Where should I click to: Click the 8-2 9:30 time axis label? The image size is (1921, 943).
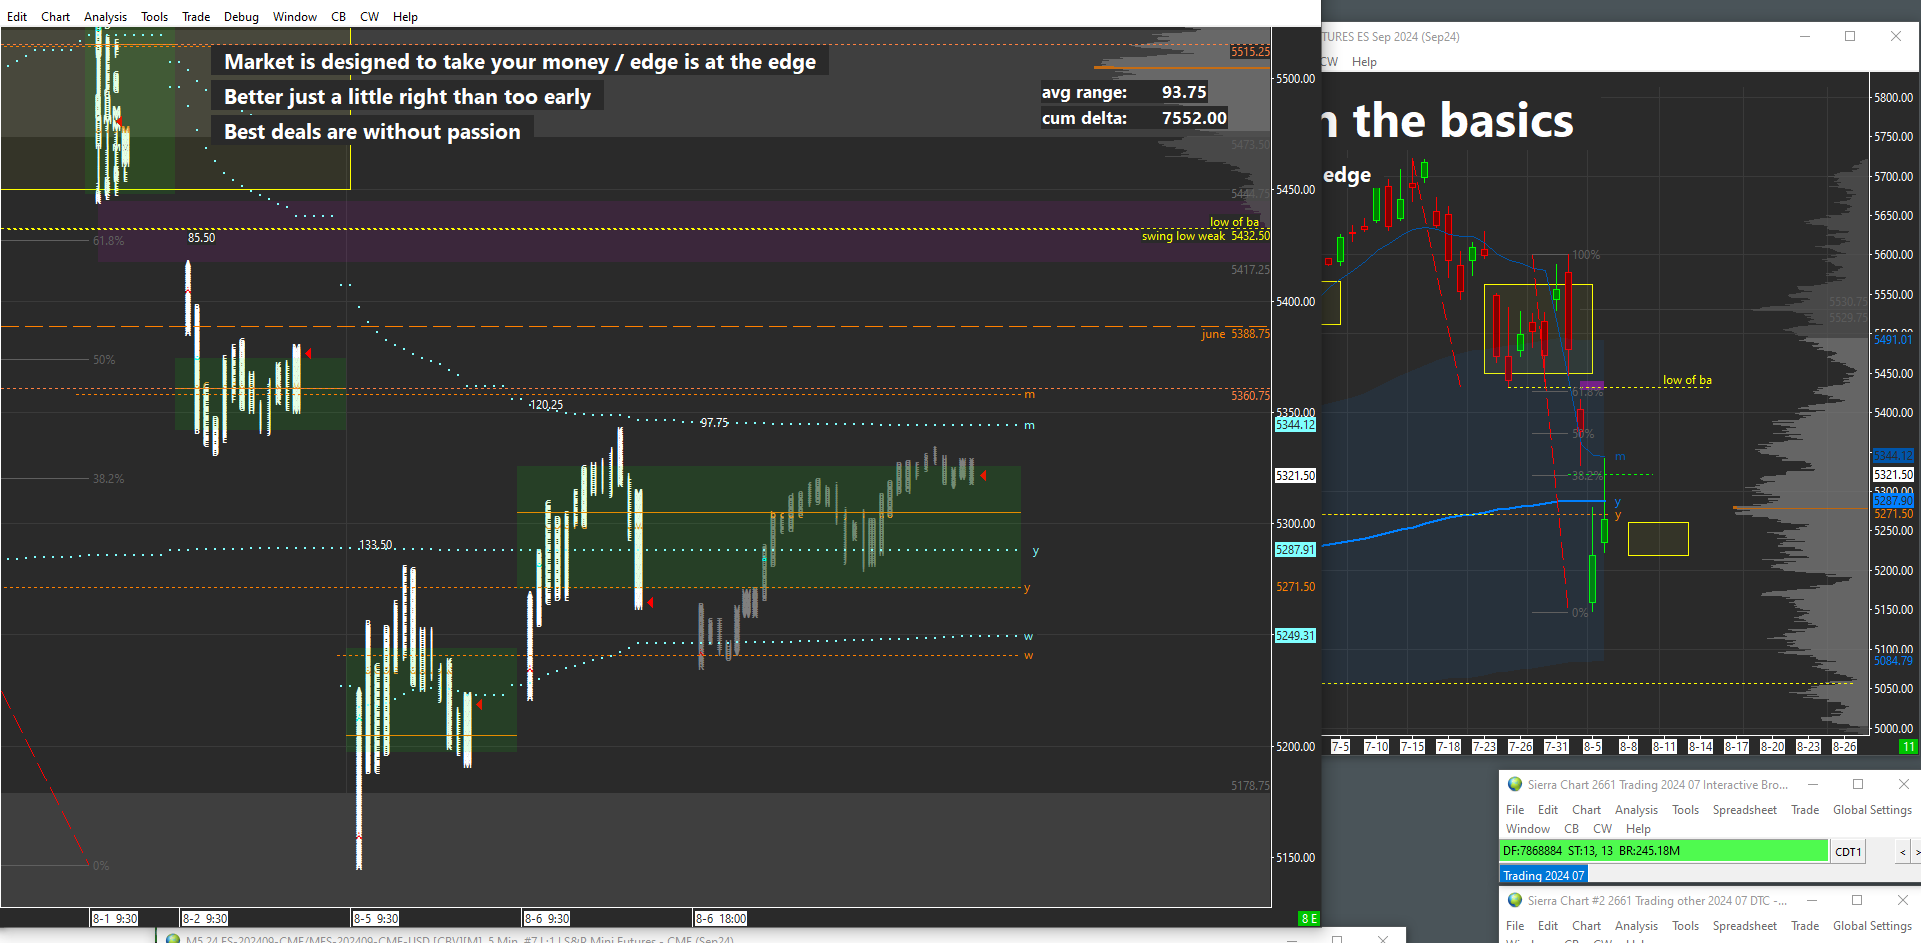click(x=205, y=919)
